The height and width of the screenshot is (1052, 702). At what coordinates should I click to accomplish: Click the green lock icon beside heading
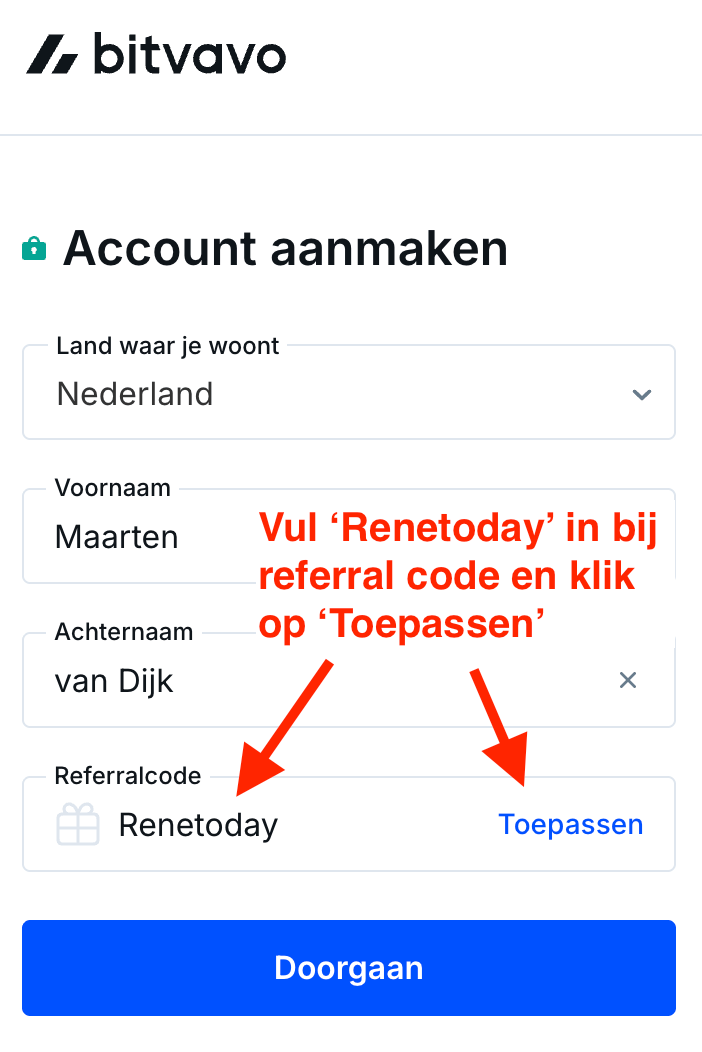coord(34,247)
